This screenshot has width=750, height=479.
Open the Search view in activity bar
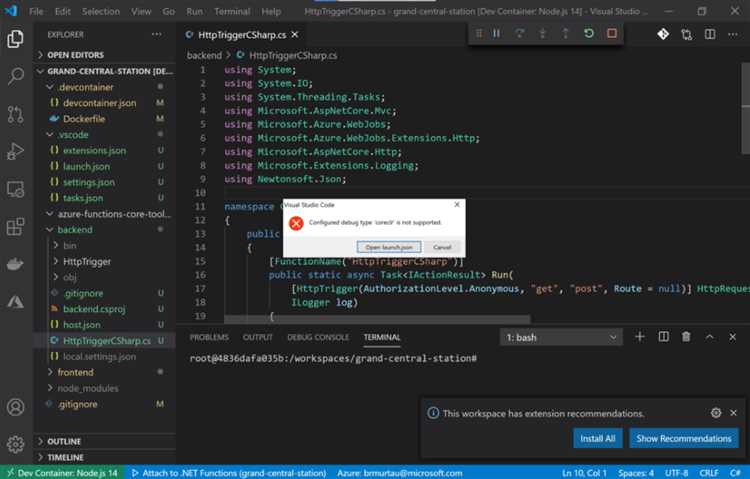pyautogui.click(x=15, y=76)
